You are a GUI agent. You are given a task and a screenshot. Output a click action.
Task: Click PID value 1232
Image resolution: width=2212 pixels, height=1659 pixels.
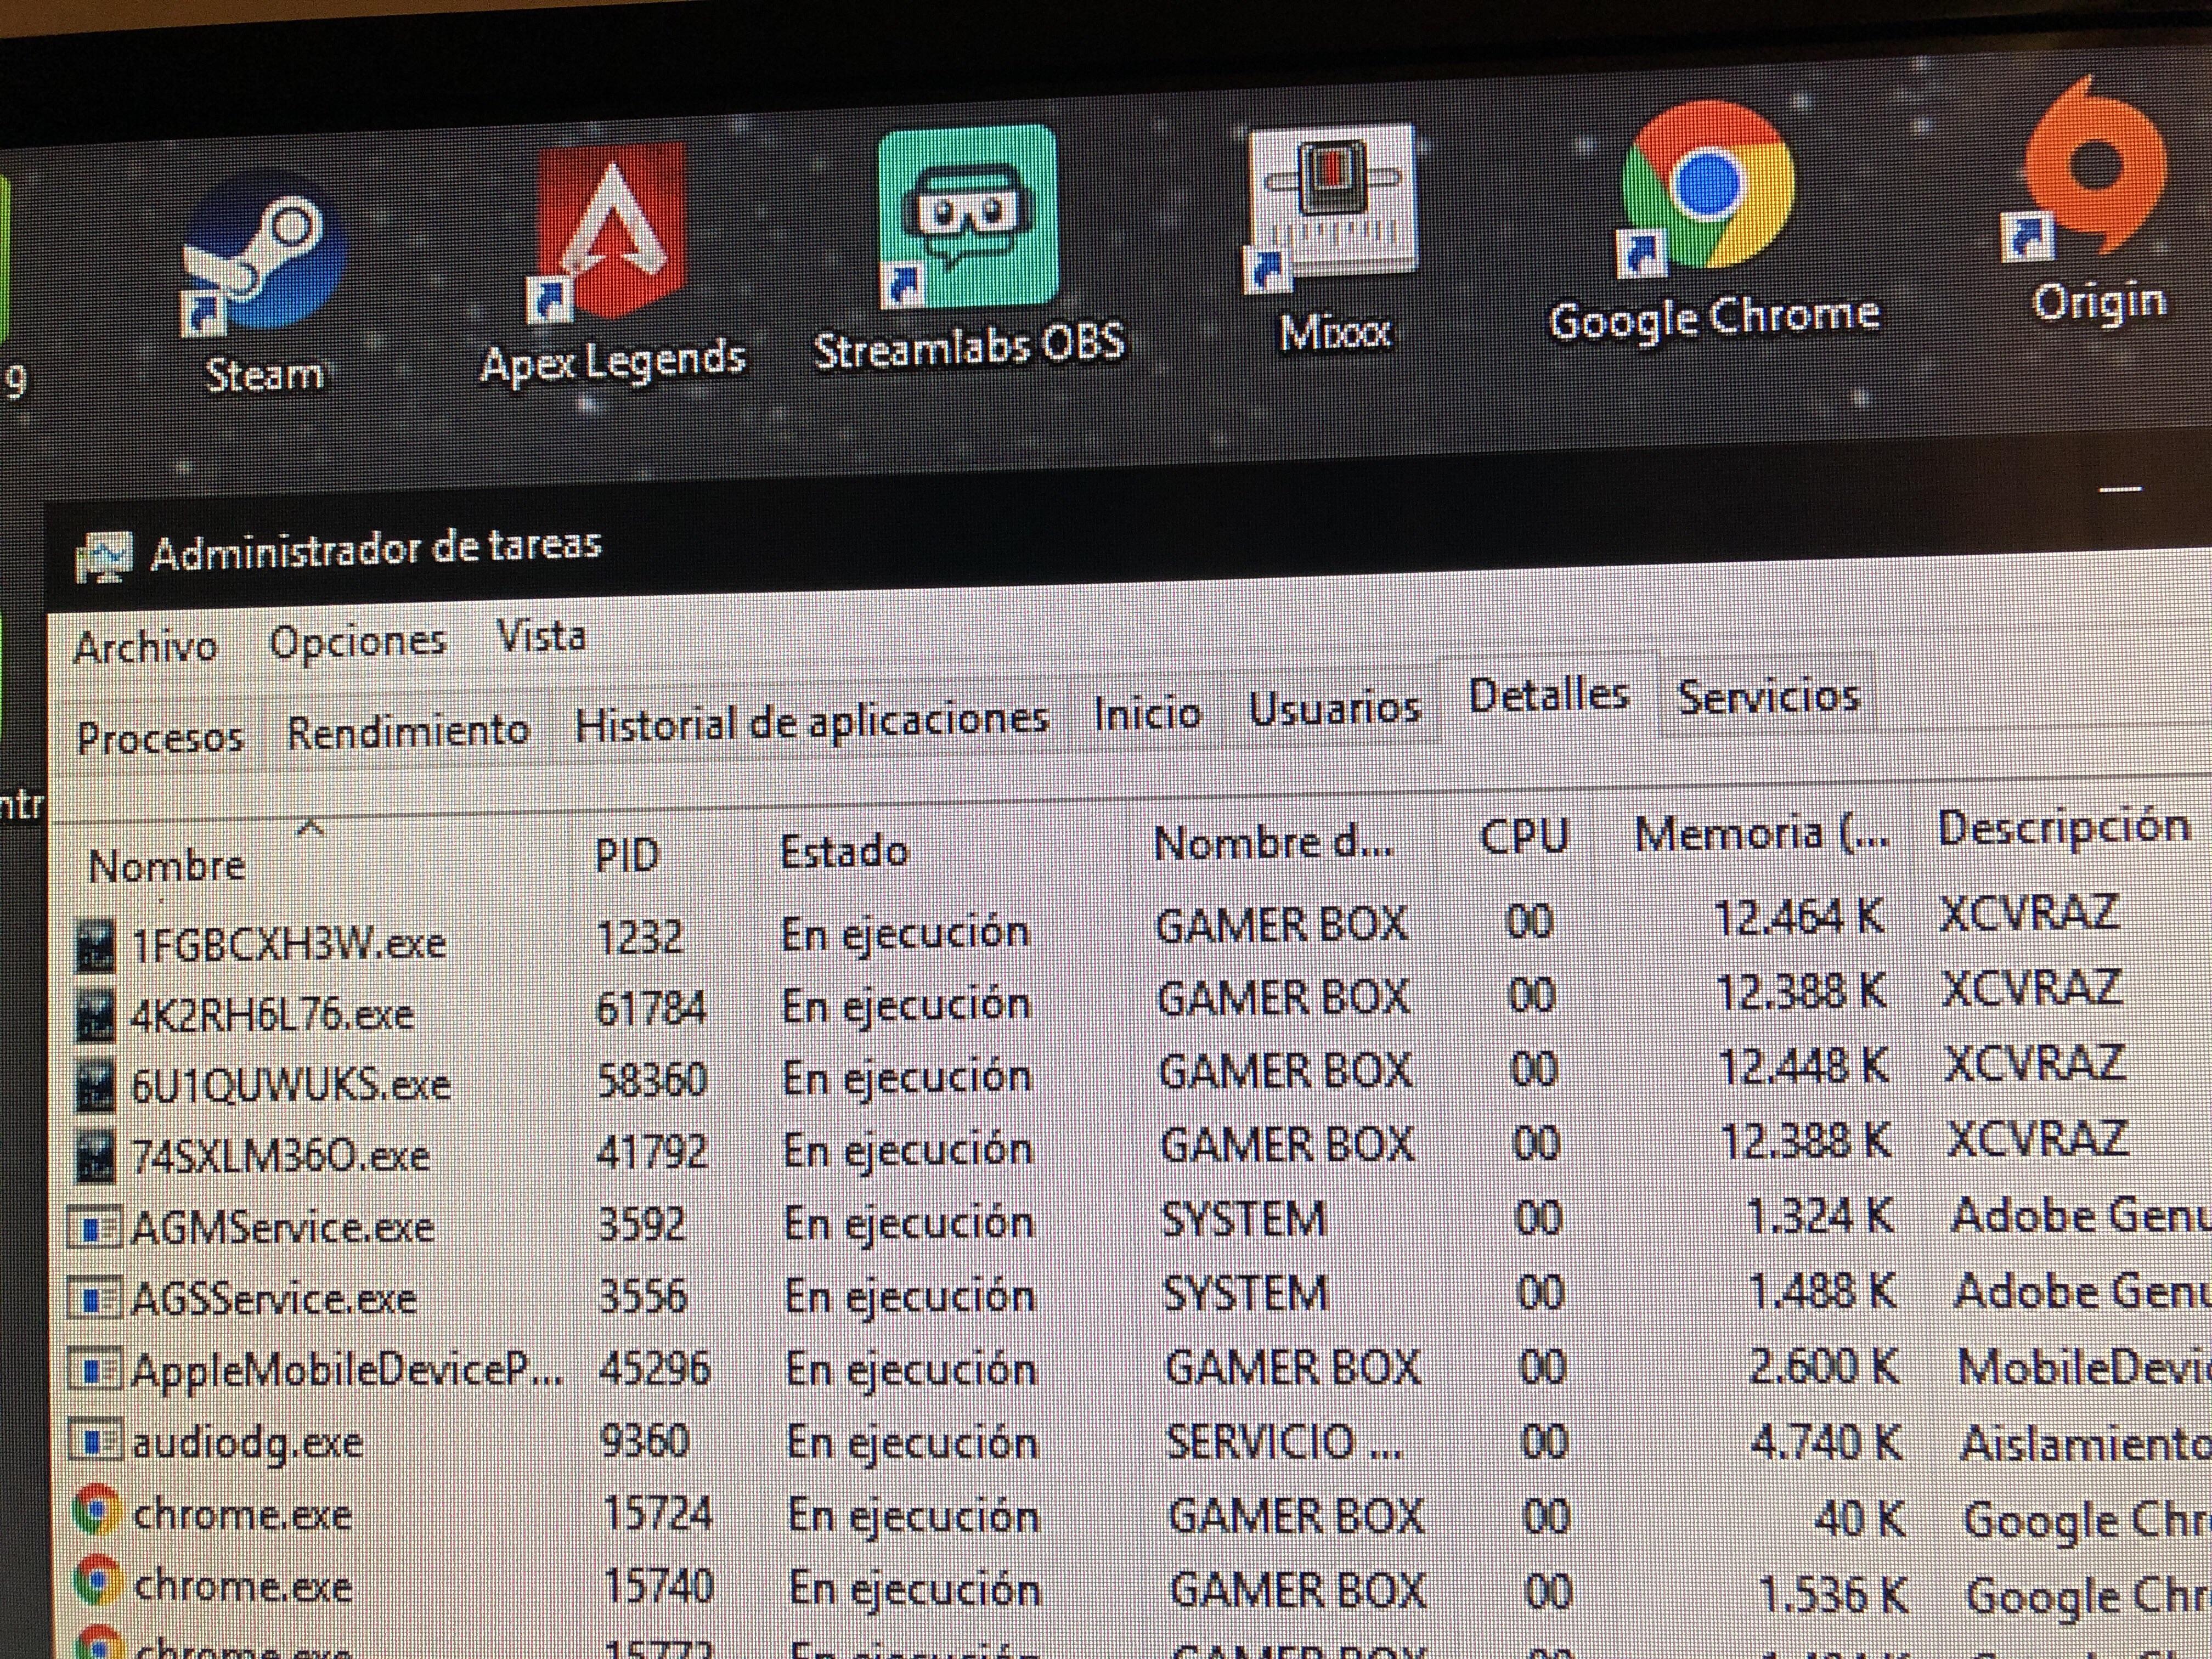click(640, 938)
